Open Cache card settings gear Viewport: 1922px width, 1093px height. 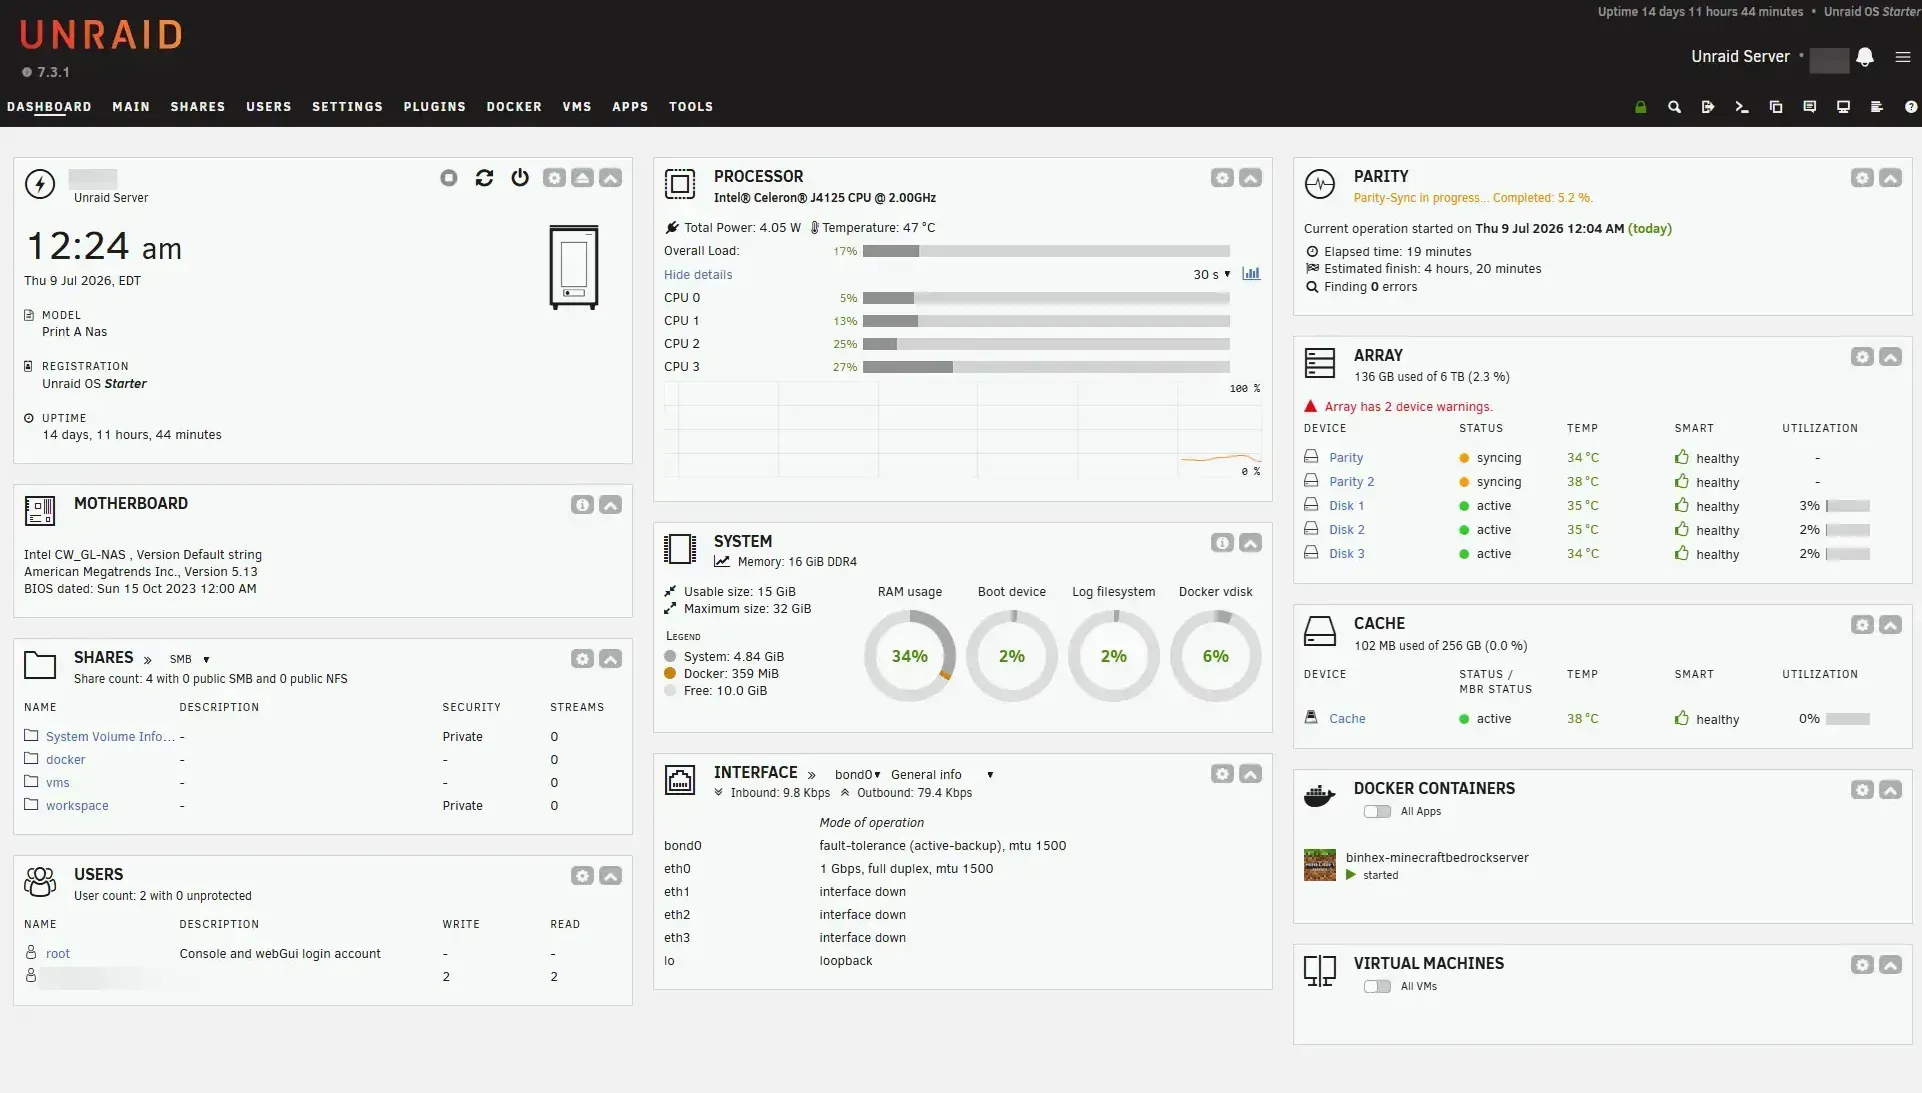[x=1862, y=625]
